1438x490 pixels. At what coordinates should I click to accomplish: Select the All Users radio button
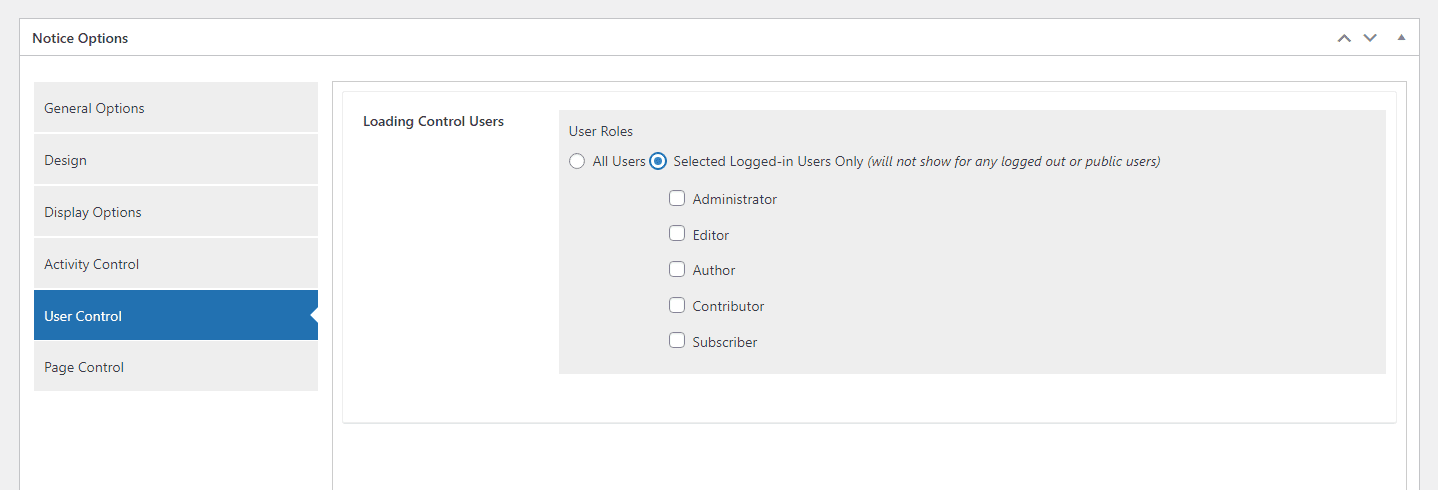pyautogui.click(x=577, y=161)
